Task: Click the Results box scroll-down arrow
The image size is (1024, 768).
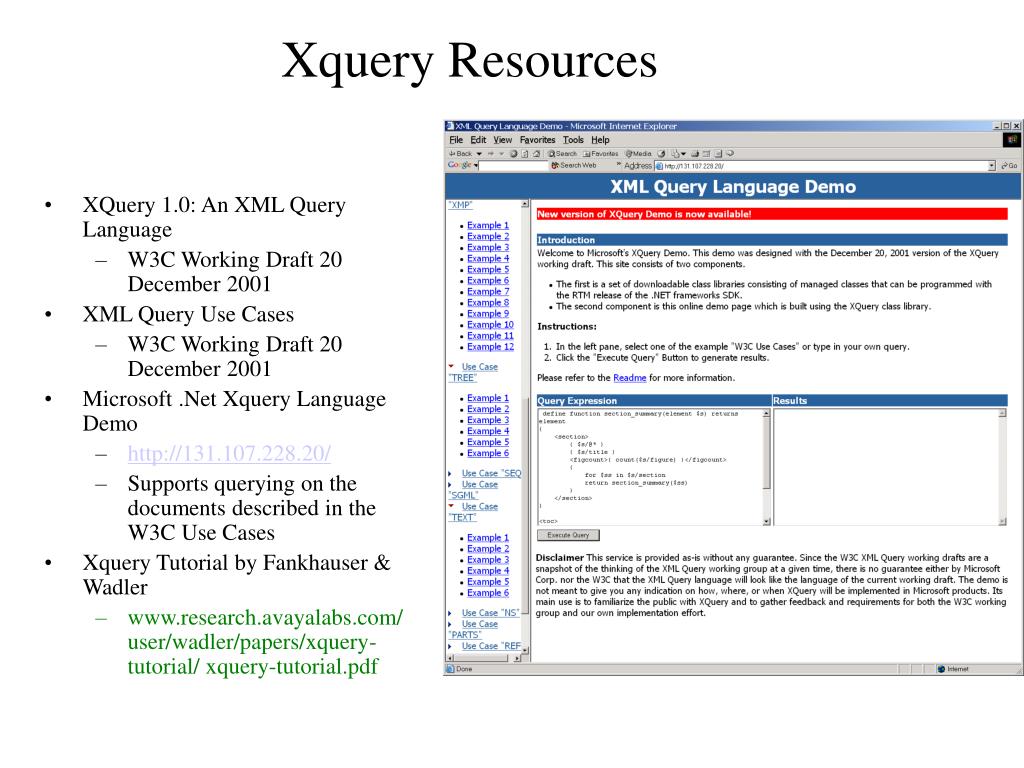Action: tap(1002, 521)
